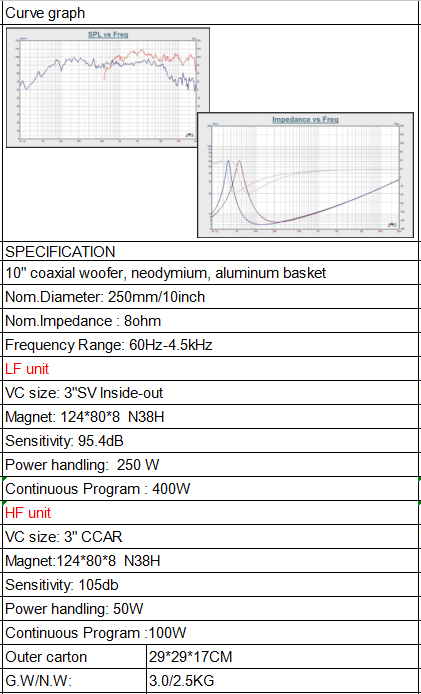
Task: Click the Sensitivity 95.4dB cell
Action: click(211, 441)
